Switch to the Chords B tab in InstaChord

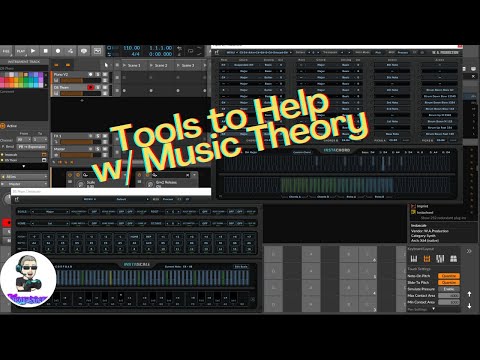[x=322, y=197]
